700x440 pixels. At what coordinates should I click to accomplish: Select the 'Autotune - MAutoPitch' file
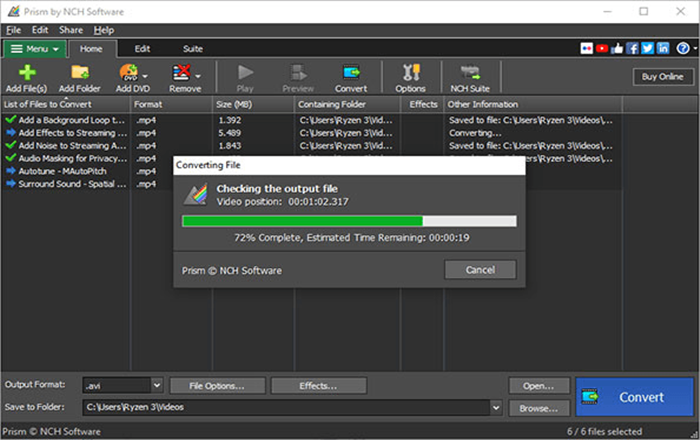(x=62, y=171)
